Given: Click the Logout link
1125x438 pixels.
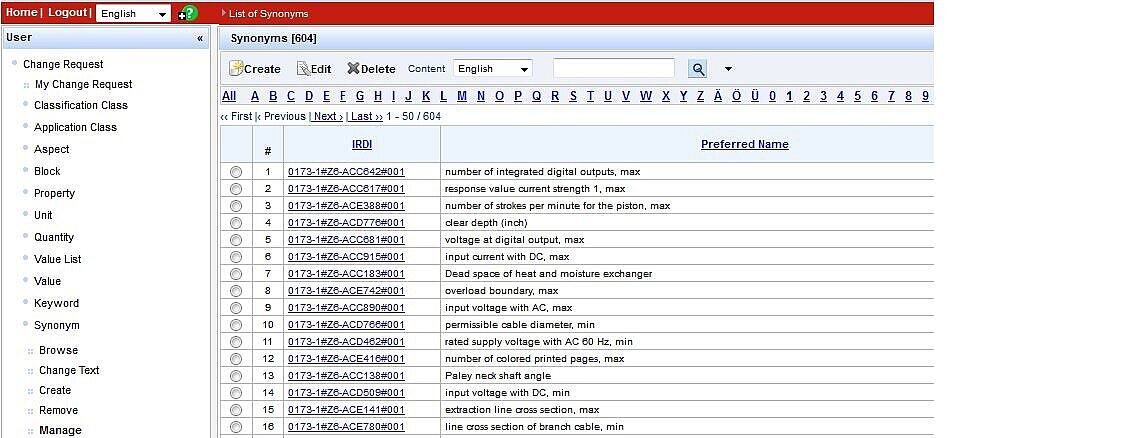Looking at the screenshot, I should tap(68, 13).
